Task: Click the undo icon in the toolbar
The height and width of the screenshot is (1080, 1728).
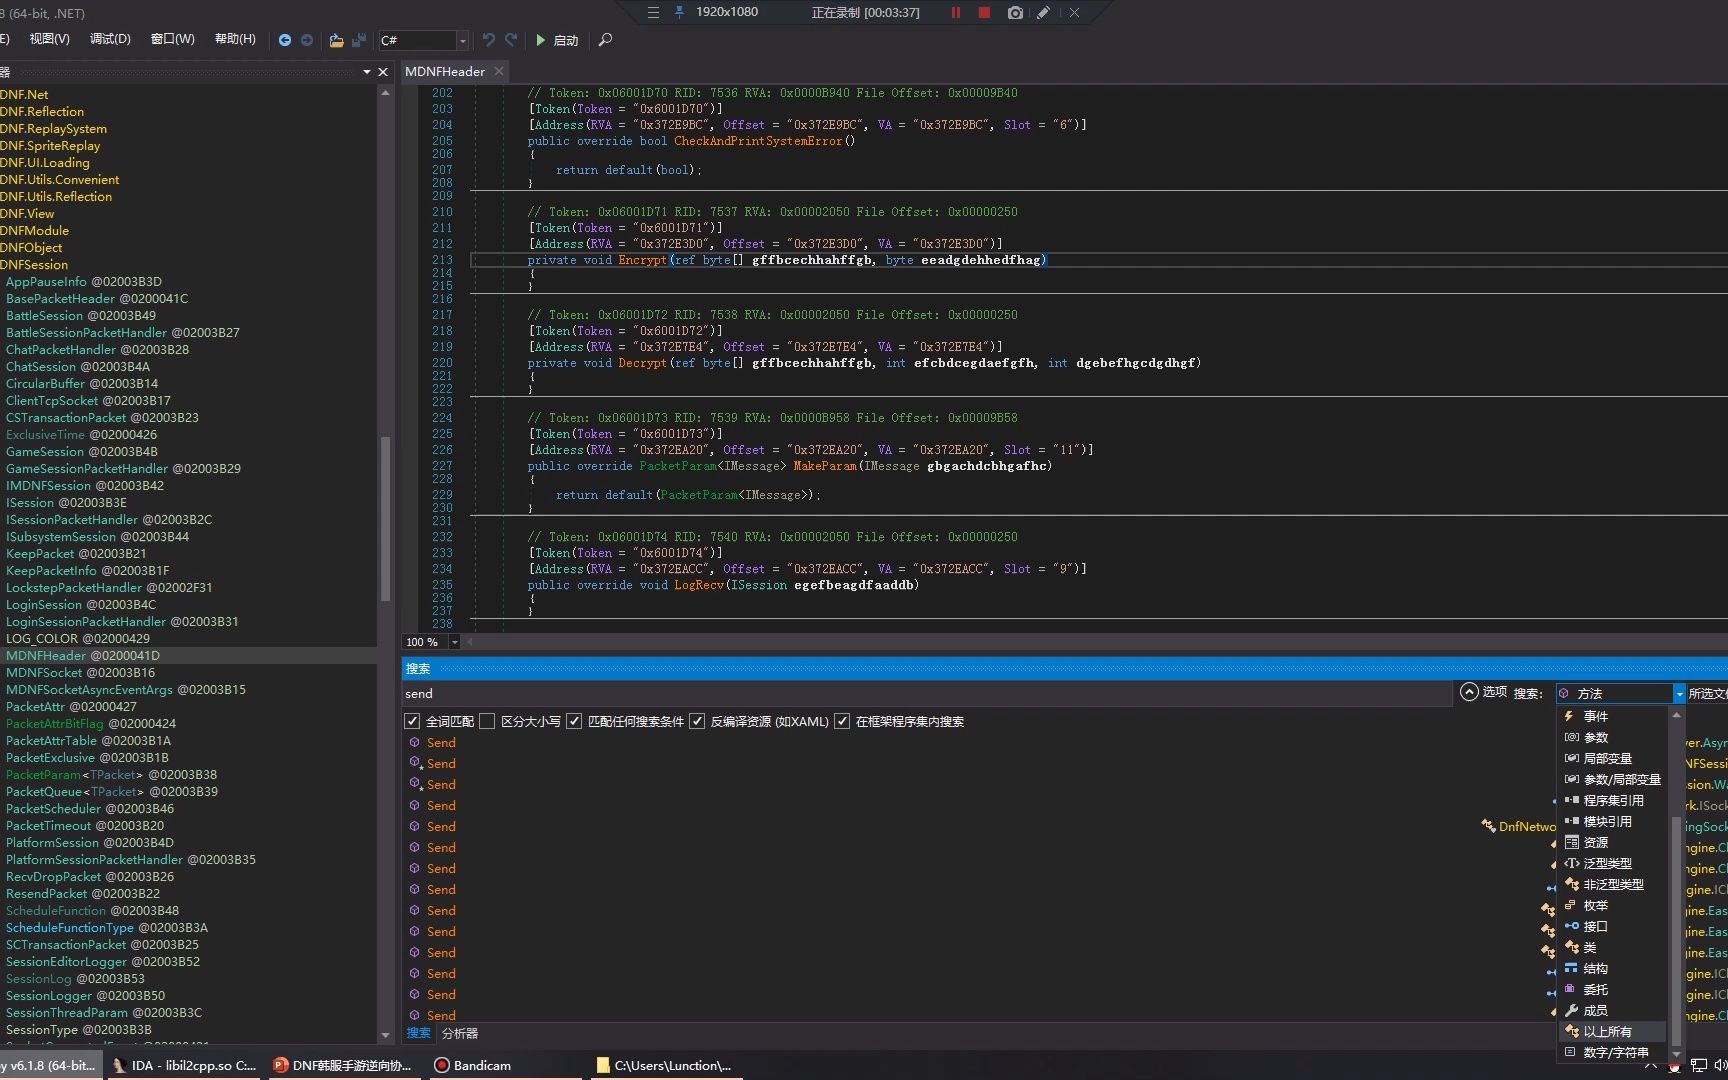Action: pos(489,40)
